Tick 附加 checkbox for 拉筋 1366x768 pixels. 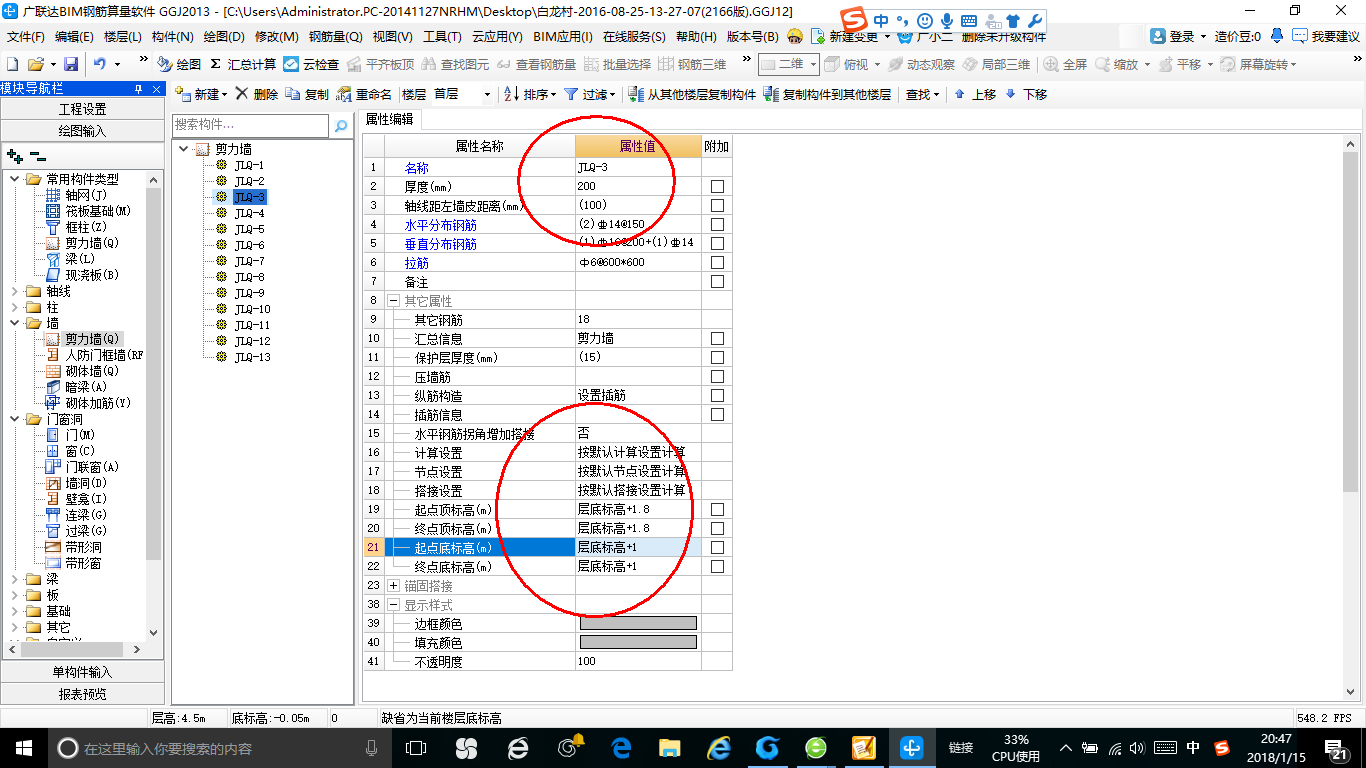pyautogui.click(x=717, y=263)
